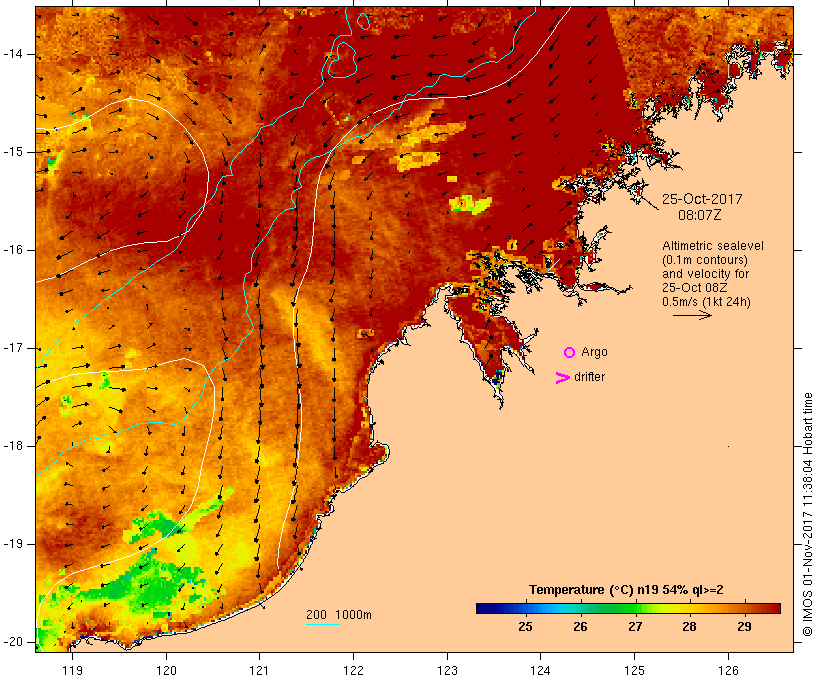Click the 0.5m/s velocity scale arrow
The height and width of the screenshot is (680, 820).
pyautogui.click(x=692, y=315)
